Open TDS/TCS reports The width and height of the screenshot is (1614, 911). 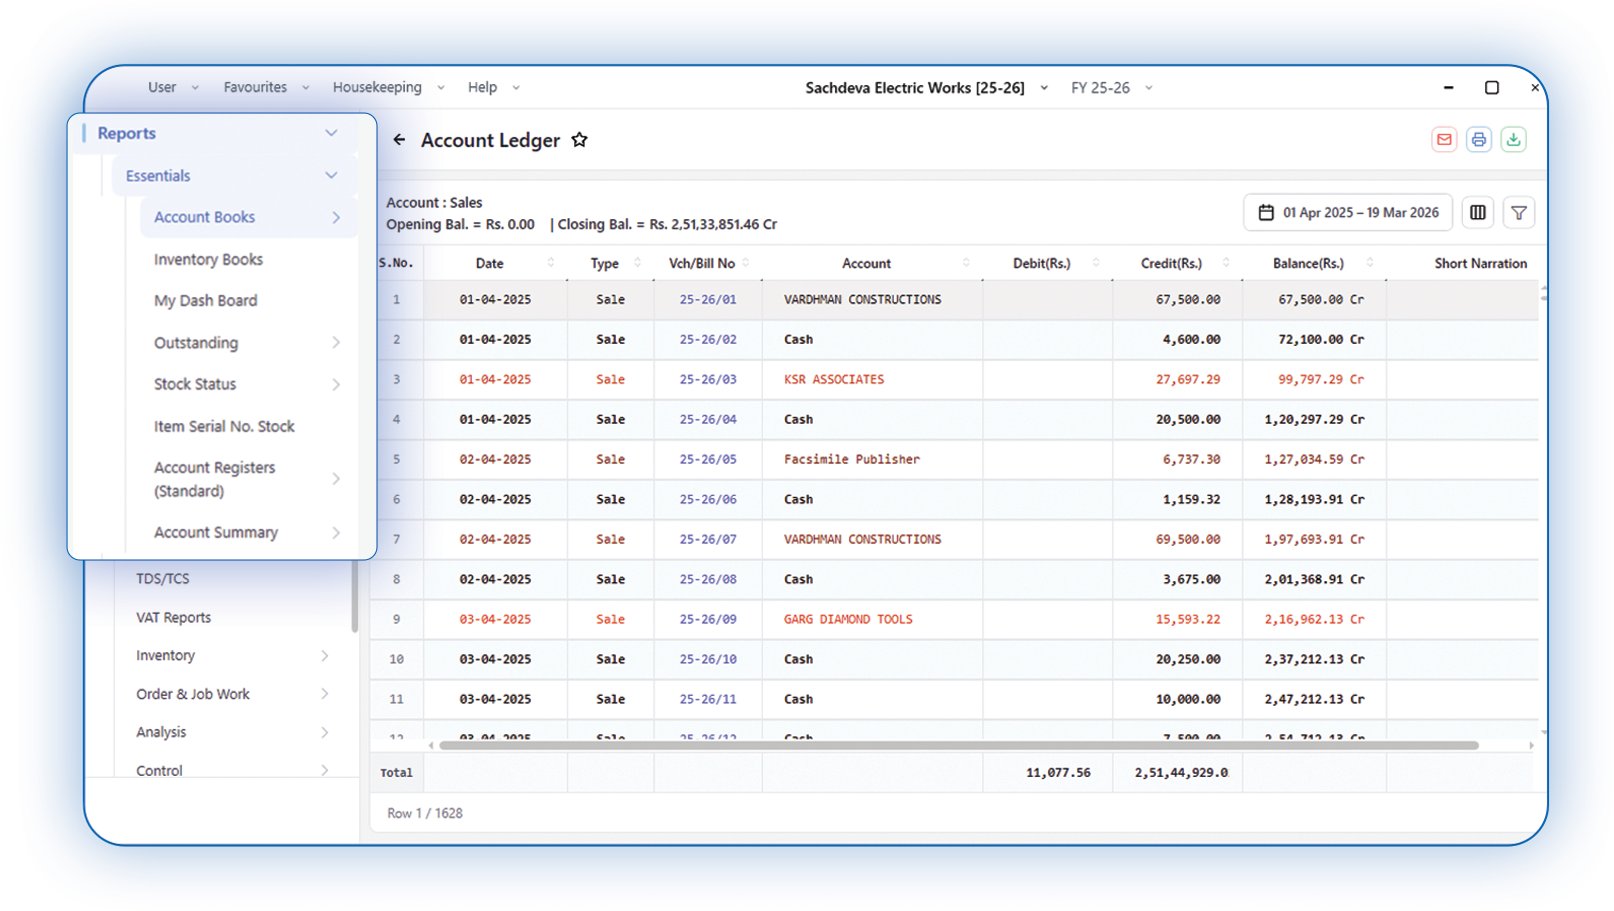pyautogui.click(x=162, y=579)
